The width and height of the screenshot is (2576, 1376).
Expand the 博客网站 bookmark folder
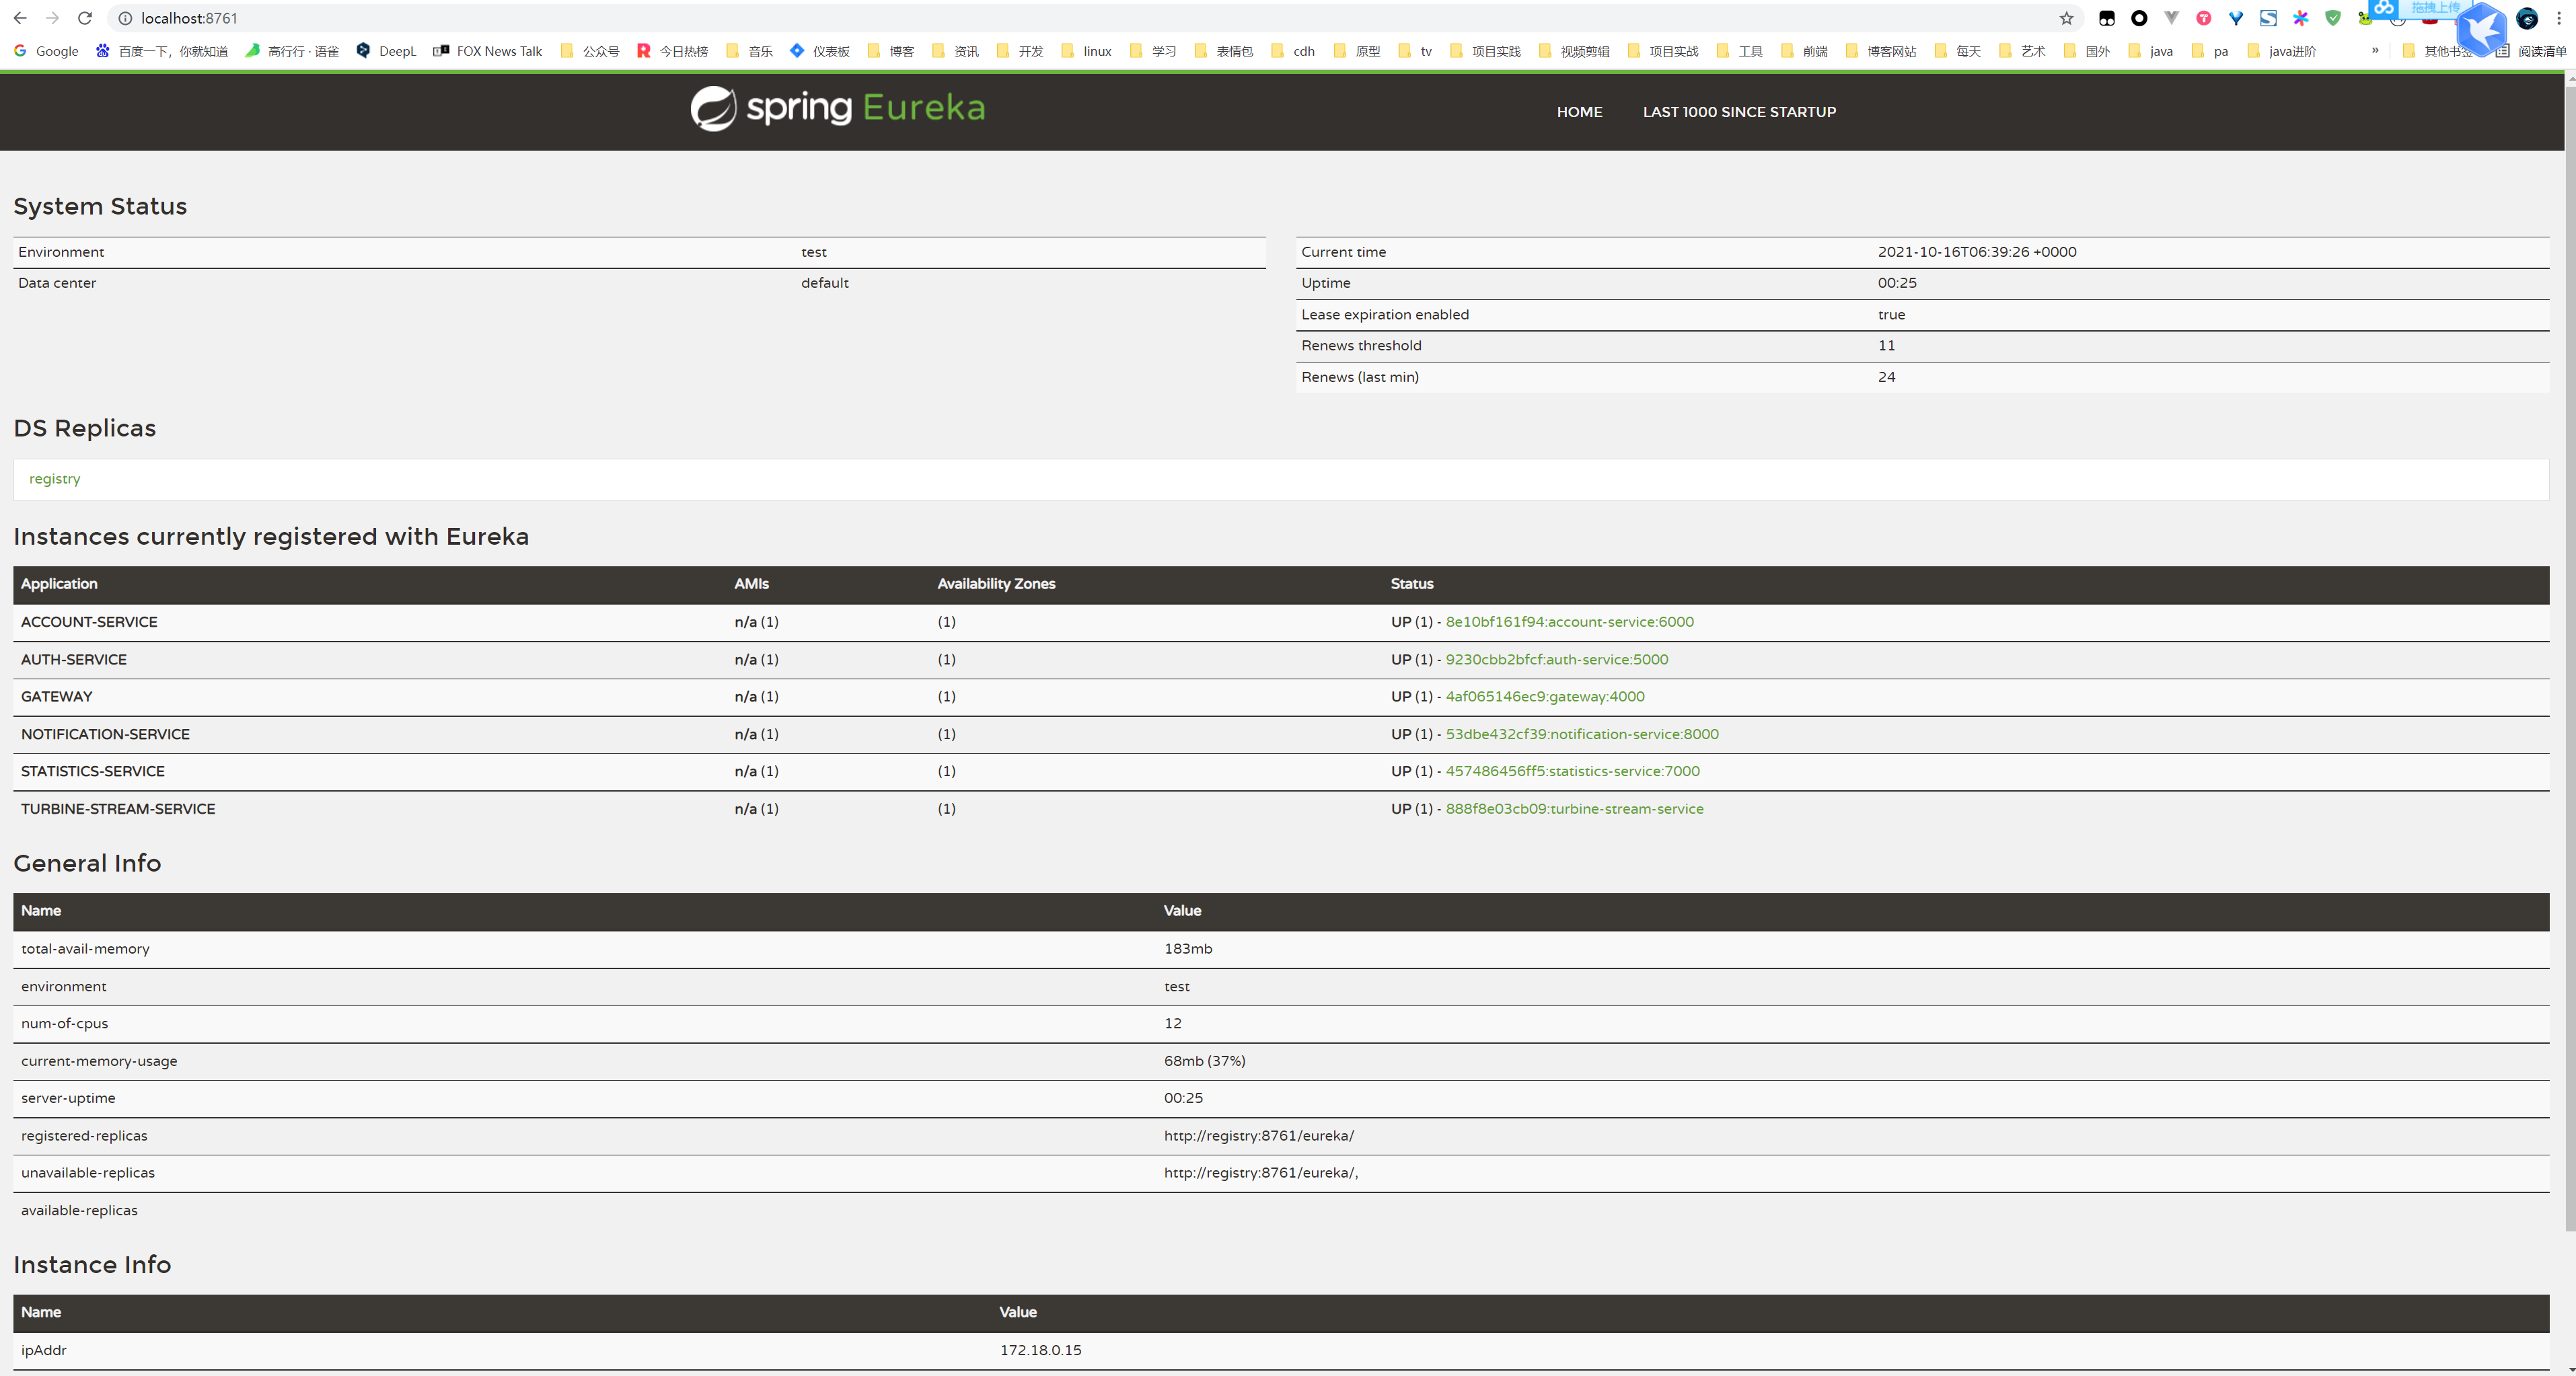[x=1881, y=51]
